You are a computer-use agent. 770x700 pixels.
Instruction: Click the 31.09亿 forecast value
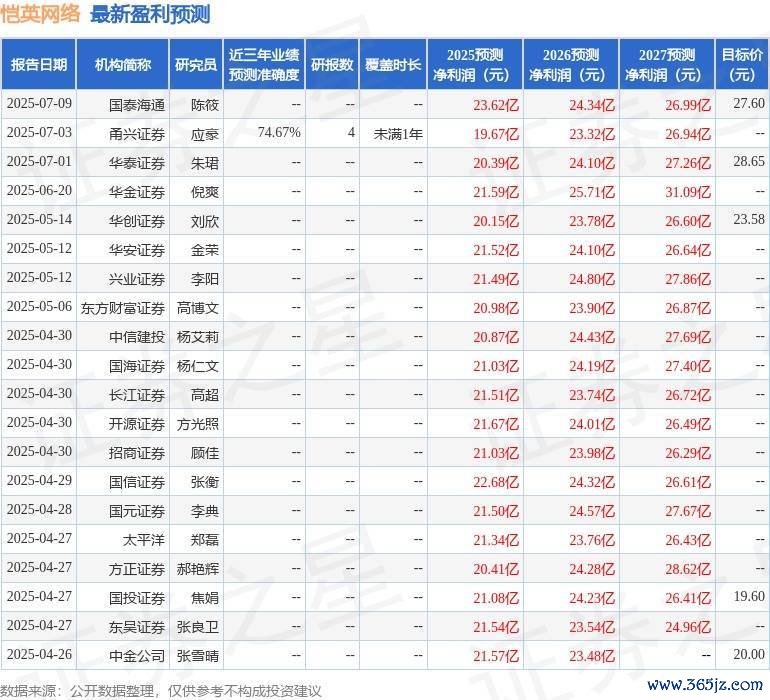click(688, 192)
